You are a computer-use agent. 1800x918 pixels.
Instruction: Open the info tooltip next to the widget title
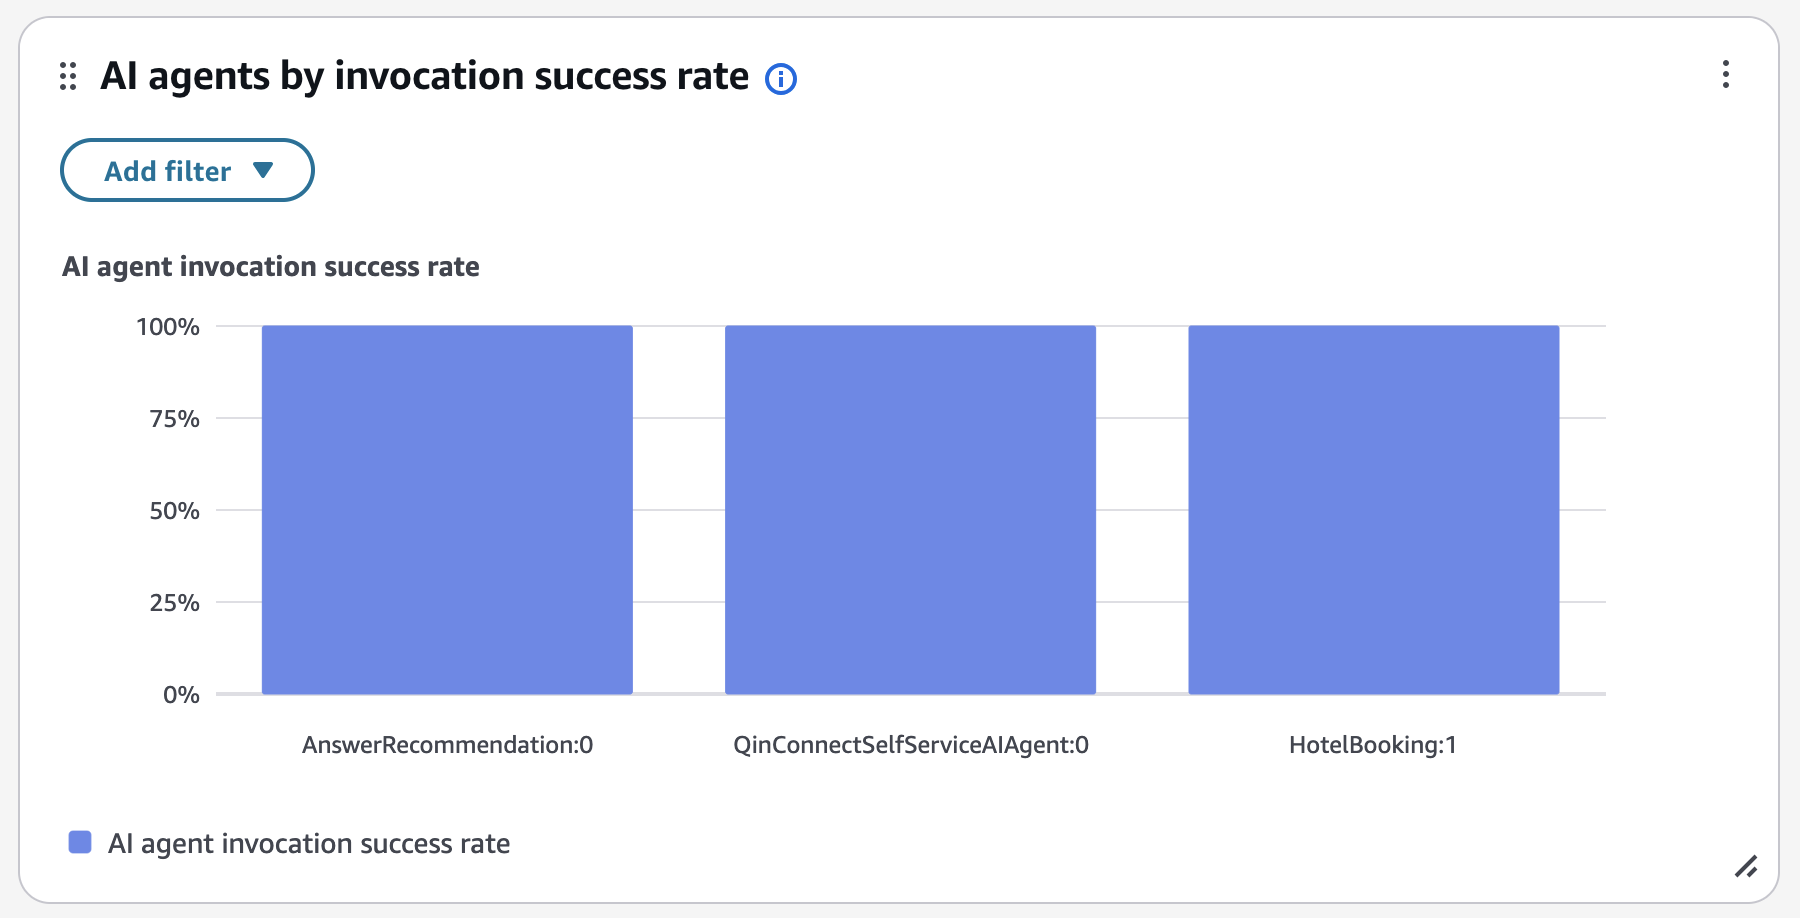(x=782, y=78)
